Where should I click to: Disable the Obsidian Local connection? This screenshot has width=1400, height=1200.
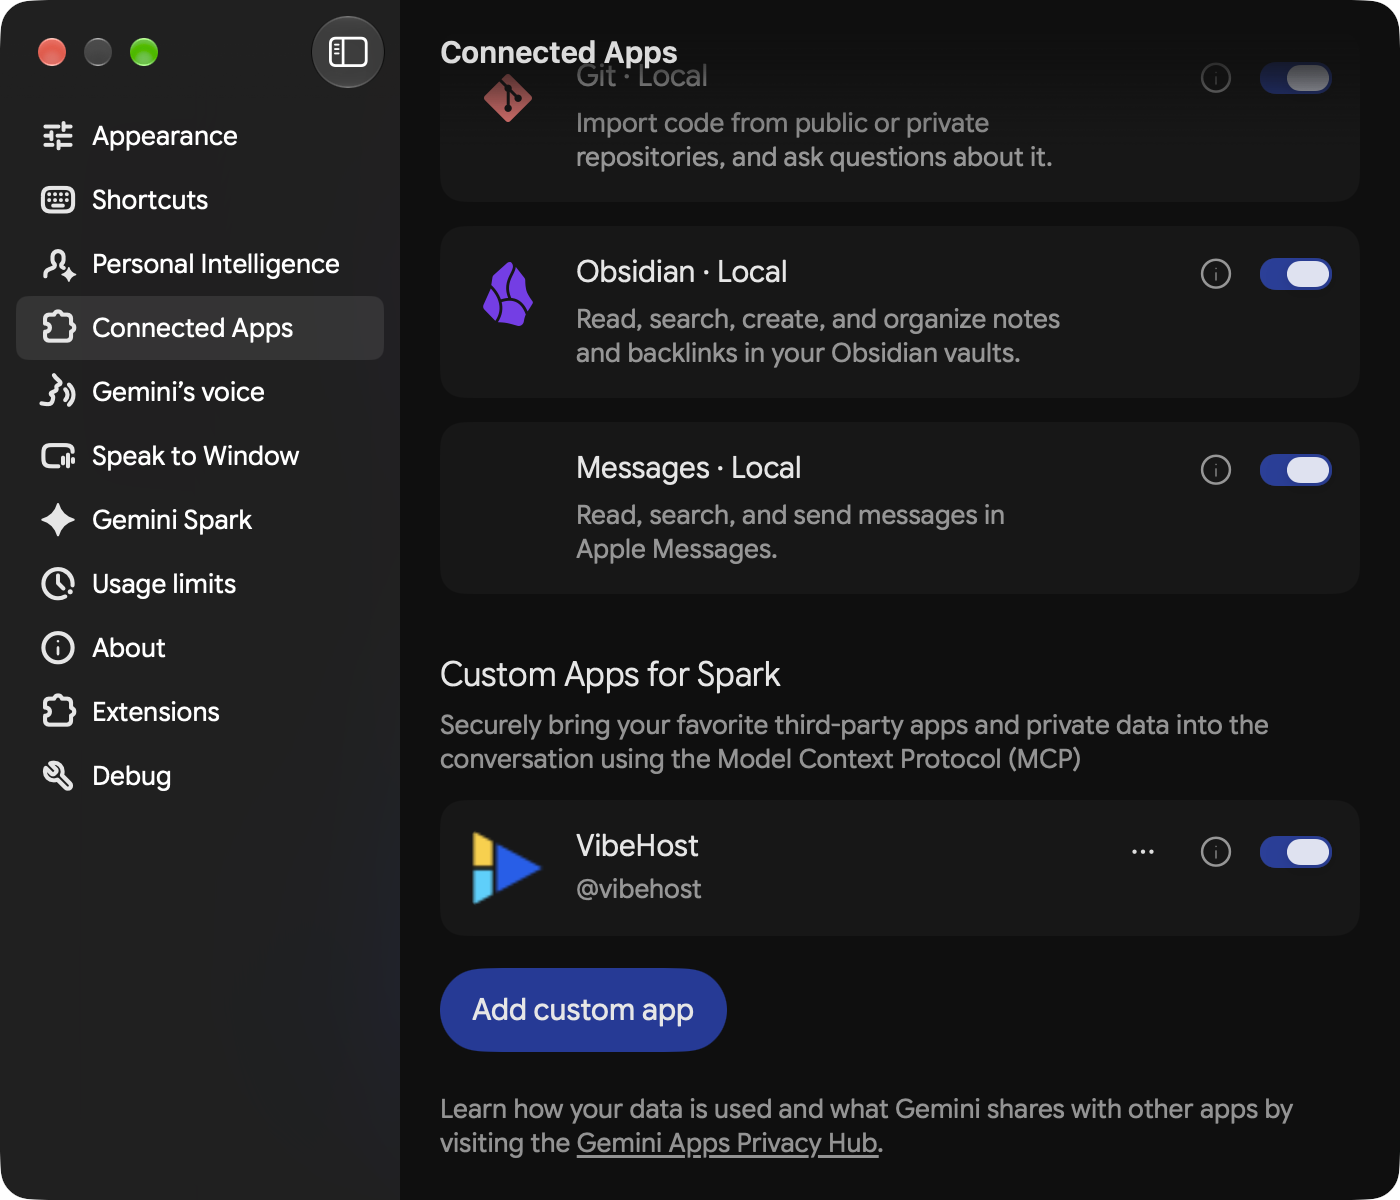pos(1296,274)
